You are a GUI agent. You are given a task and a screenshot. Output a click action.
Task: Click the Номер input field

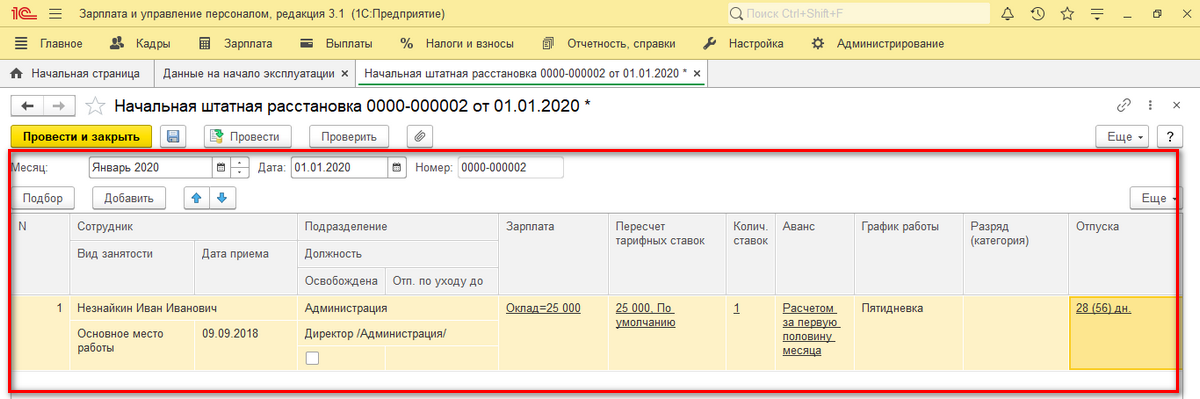click(510, 168)
